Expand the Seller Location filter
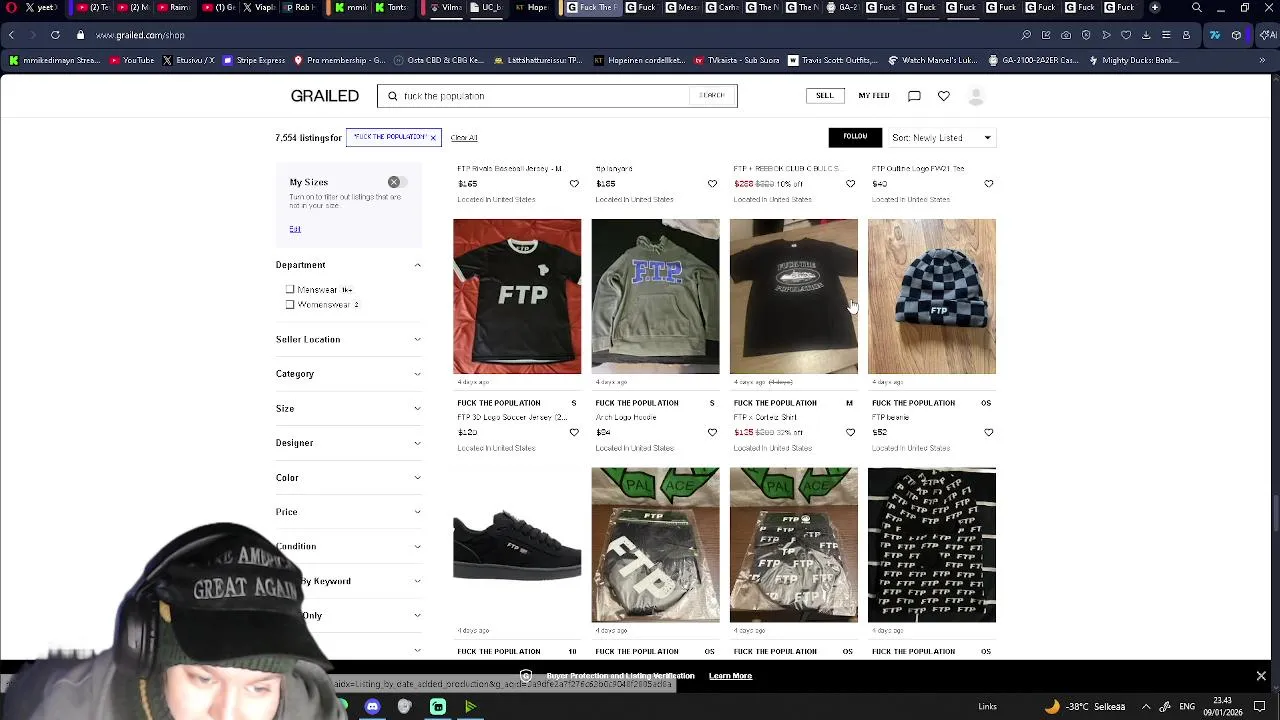This screenshot has height=720, width=1280. (348, 339)
